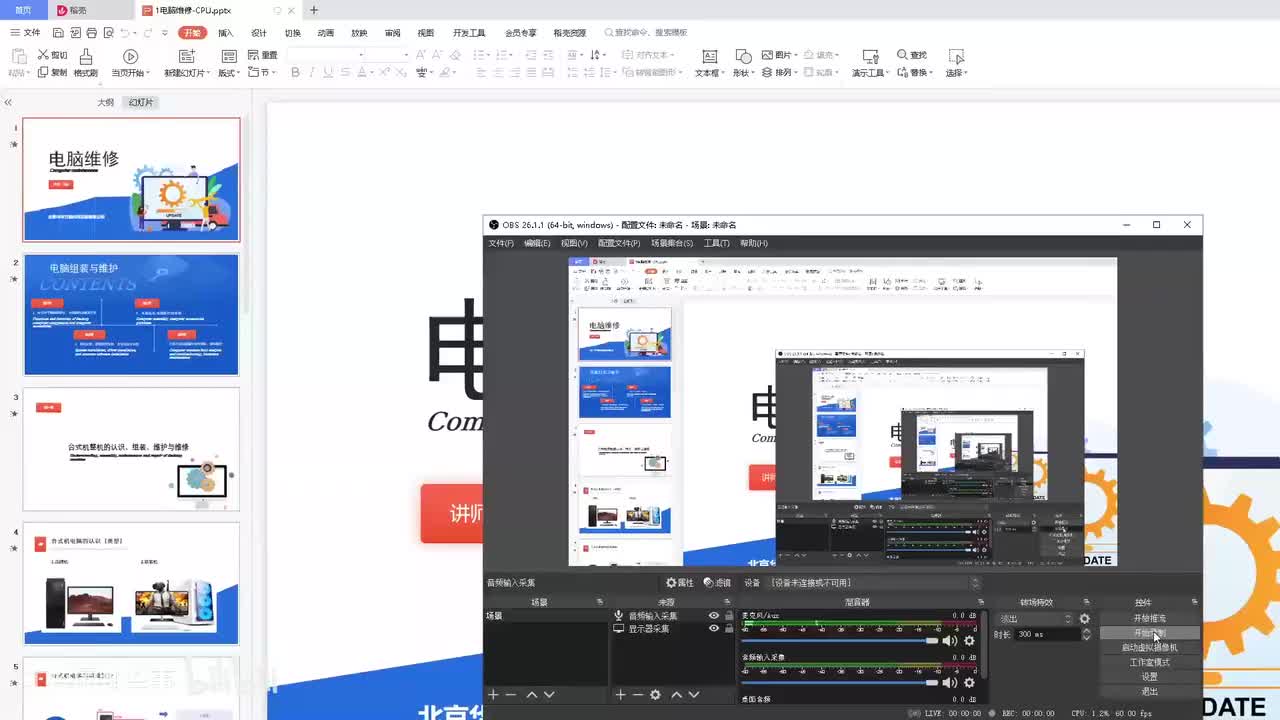
Task: Toggle bold formatting in WPS
Action: click(x=295, y=72)
